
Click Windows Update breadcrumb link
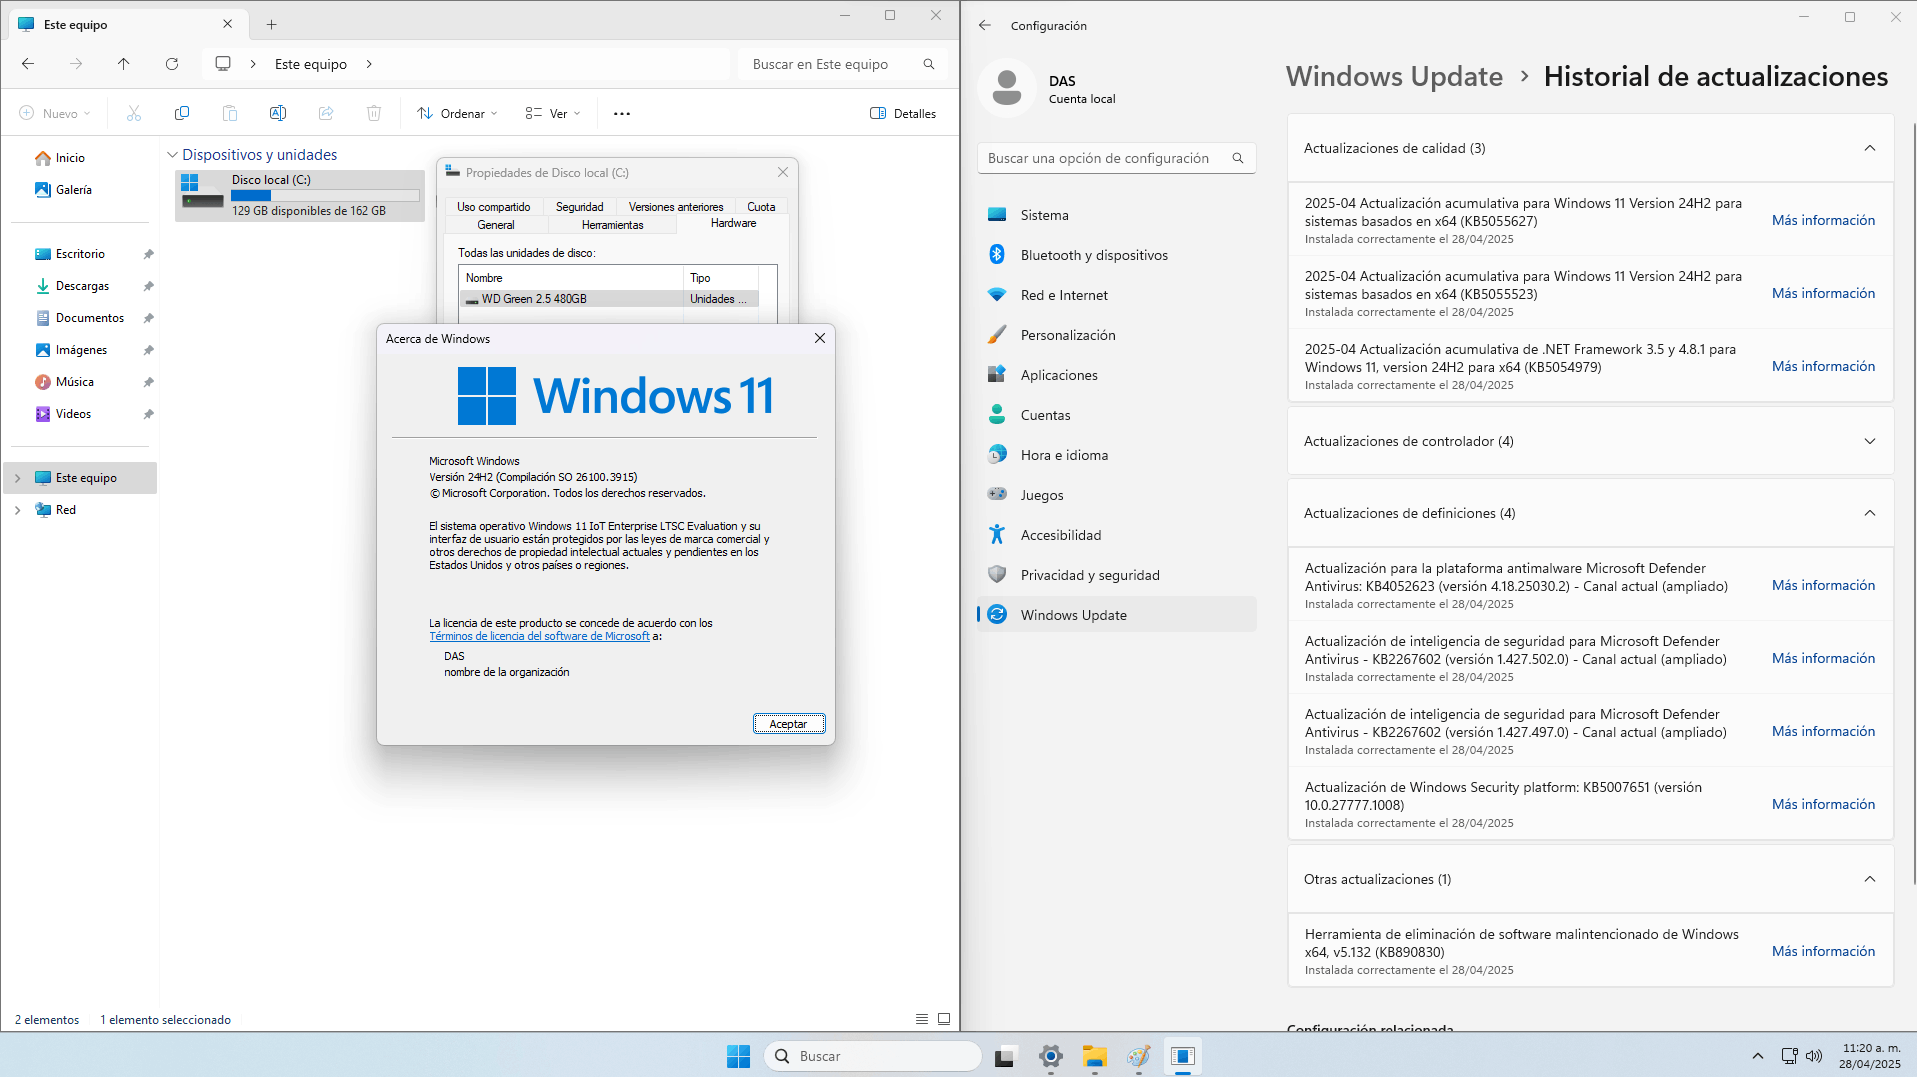pyautogui.click(x=1394, y=77)
